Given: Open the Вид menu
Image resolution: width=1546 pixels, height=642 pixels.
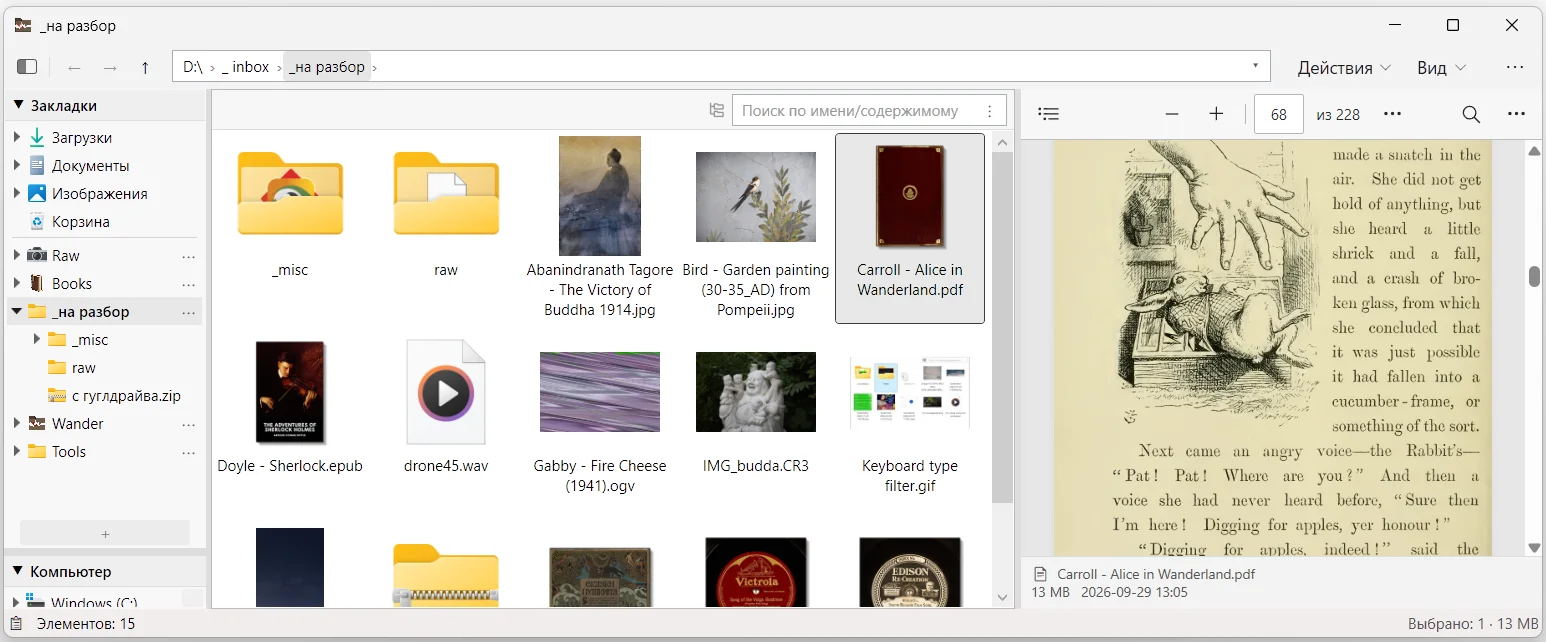Looking at the screenshot, I should [1441, 67].
